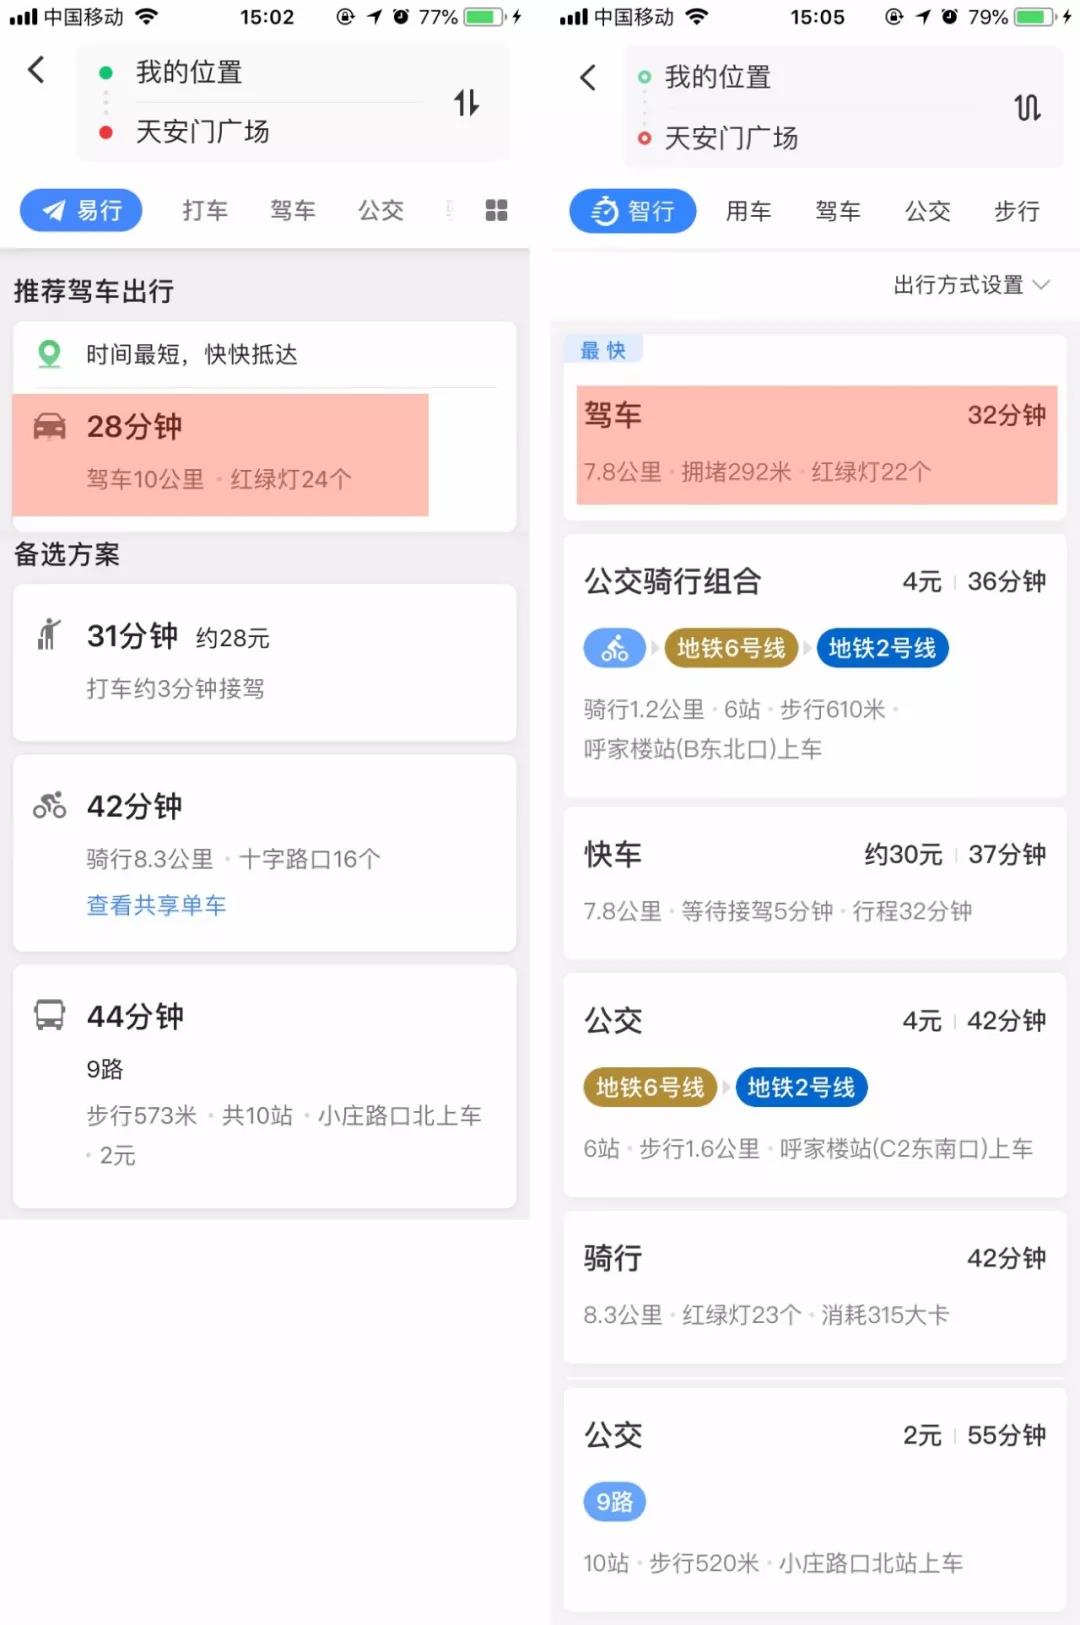Tap the back arrow in left screen

[x=36, y=70]
